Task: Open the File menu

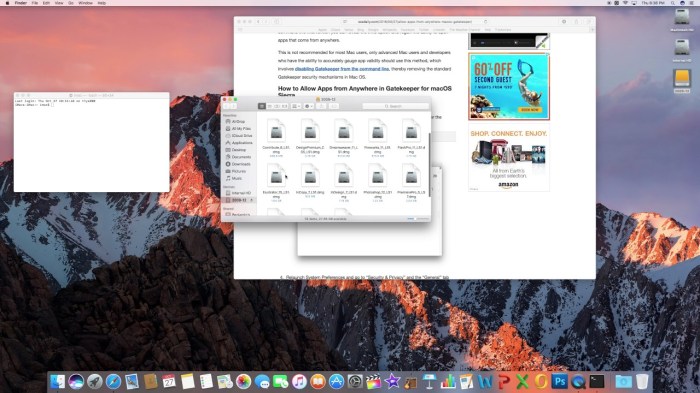Action: [x=35, y=3]
